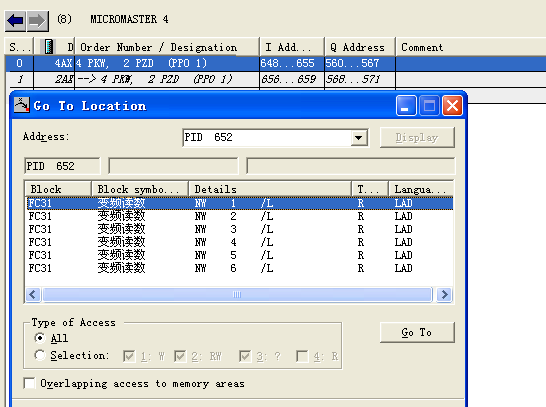Click the Q Address column header
The width and height of the screenshot is (546, 407).
point(360,47)
